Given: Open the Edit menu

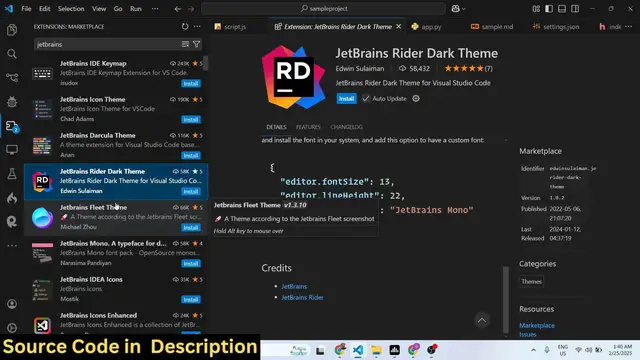Looking at the screenshot, I should (44, 9).
